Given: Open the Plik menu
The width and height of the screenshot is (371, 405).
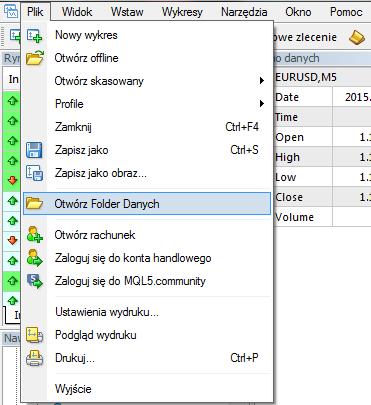Looking at the screenshot, I should point(35,12).
